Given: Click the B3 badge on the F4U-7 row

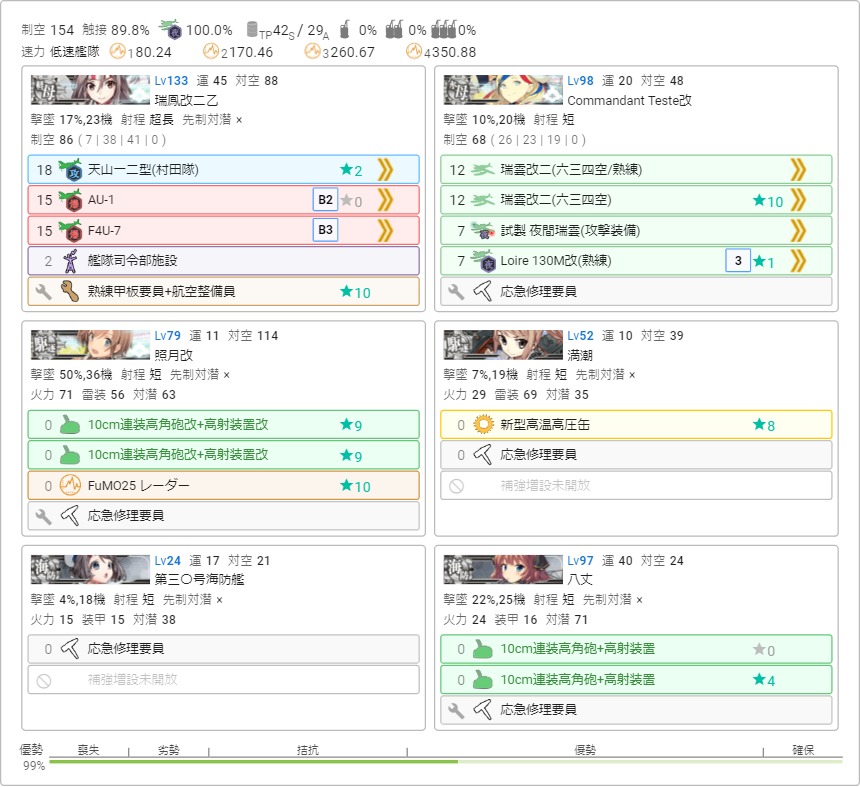Looking at the screenshot, I should (x=325, y=231).
